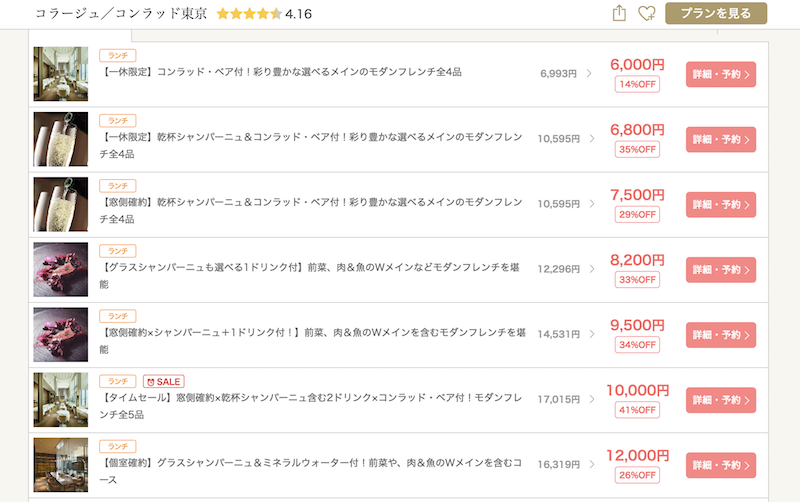Image resolution: width=800 pixels, height=502 pixels.
Task: Open 【窓側確約×シャンパーニュ+1ドリンク付！】 plan title
Action: click(312, 341)
